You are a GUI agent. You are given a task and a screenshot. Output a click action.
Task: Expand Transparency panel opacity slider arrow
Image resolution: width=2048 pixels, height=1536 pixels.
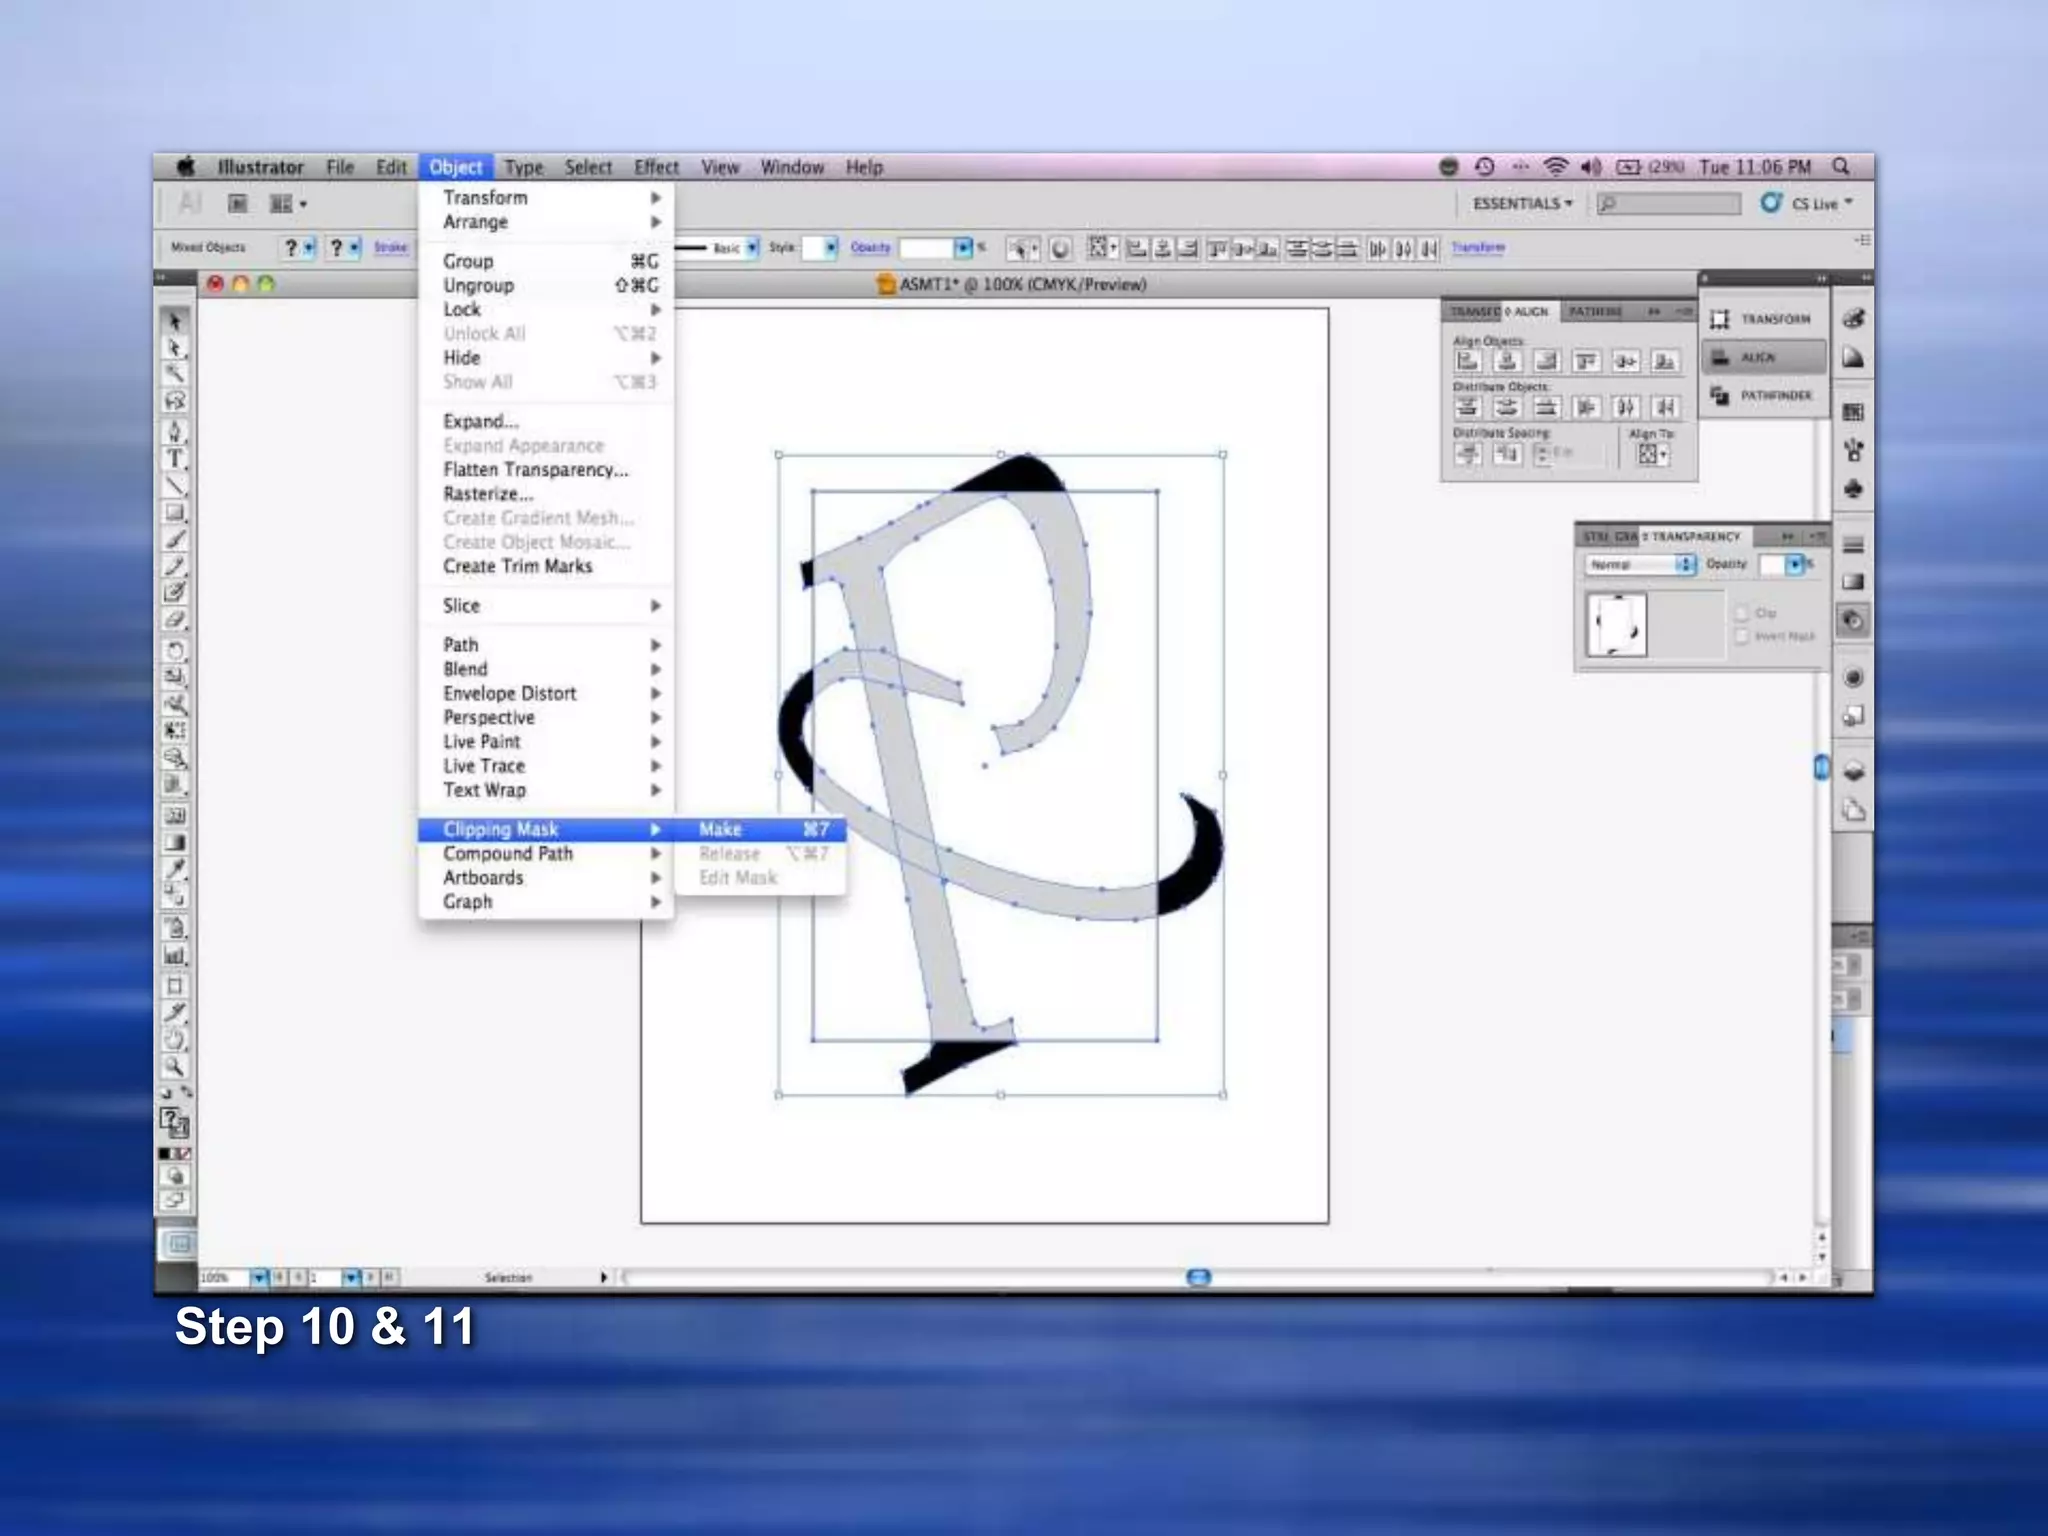(x=1795, y=565)
